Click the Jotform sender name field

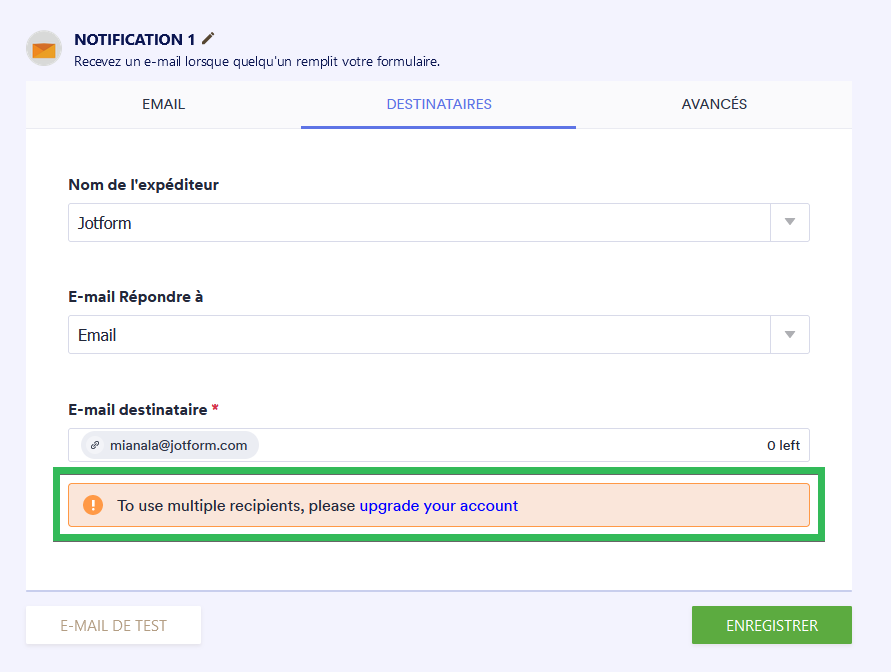(x=420, y=223)
